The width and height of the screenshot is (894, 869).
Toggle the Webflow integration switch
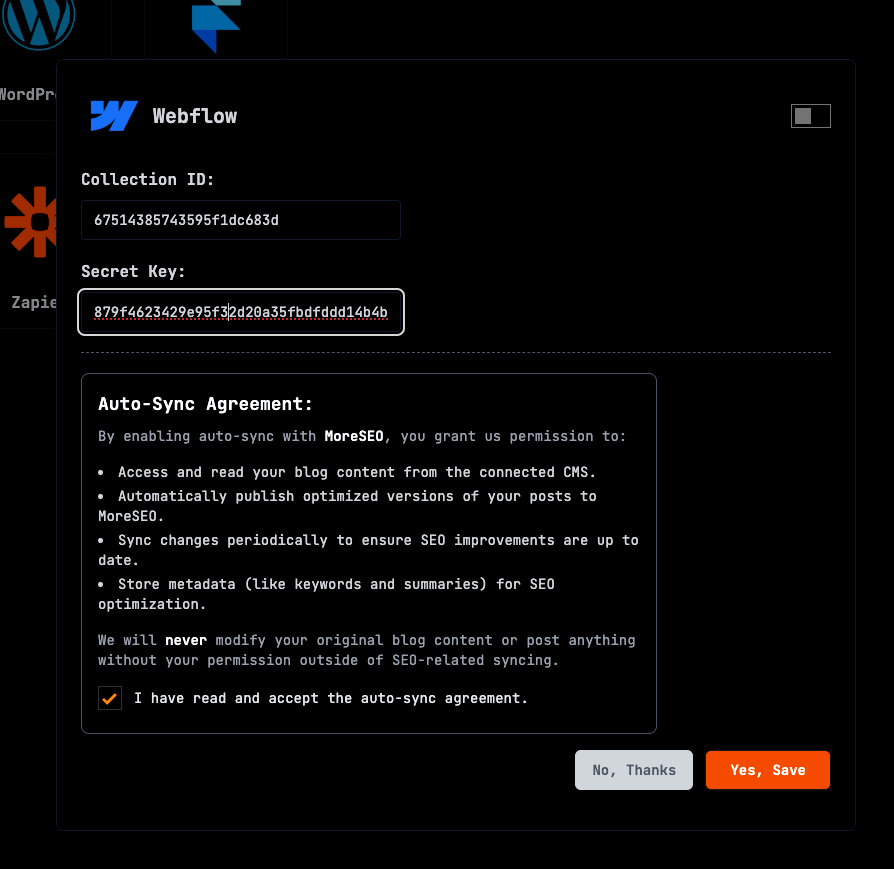[810, 116]
